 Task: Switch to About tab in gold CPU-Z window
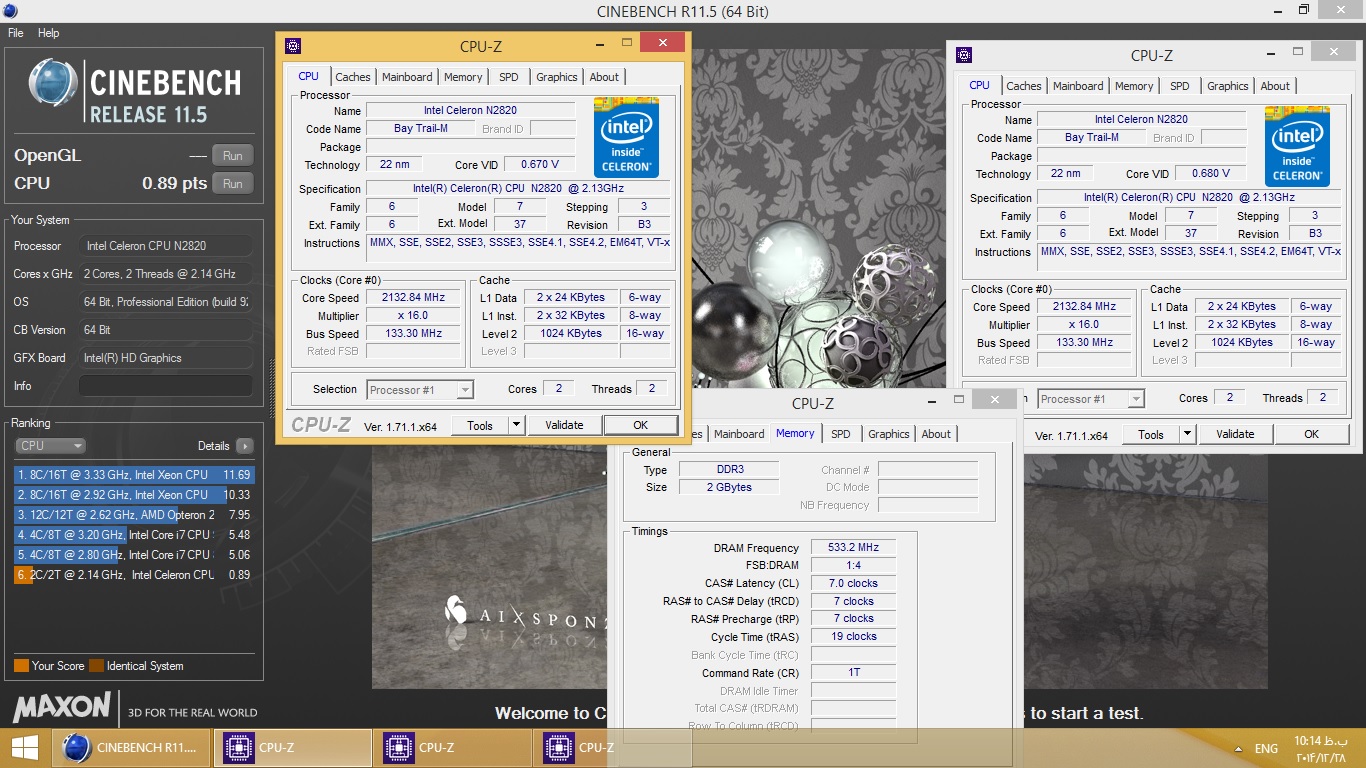pos(604,77)
